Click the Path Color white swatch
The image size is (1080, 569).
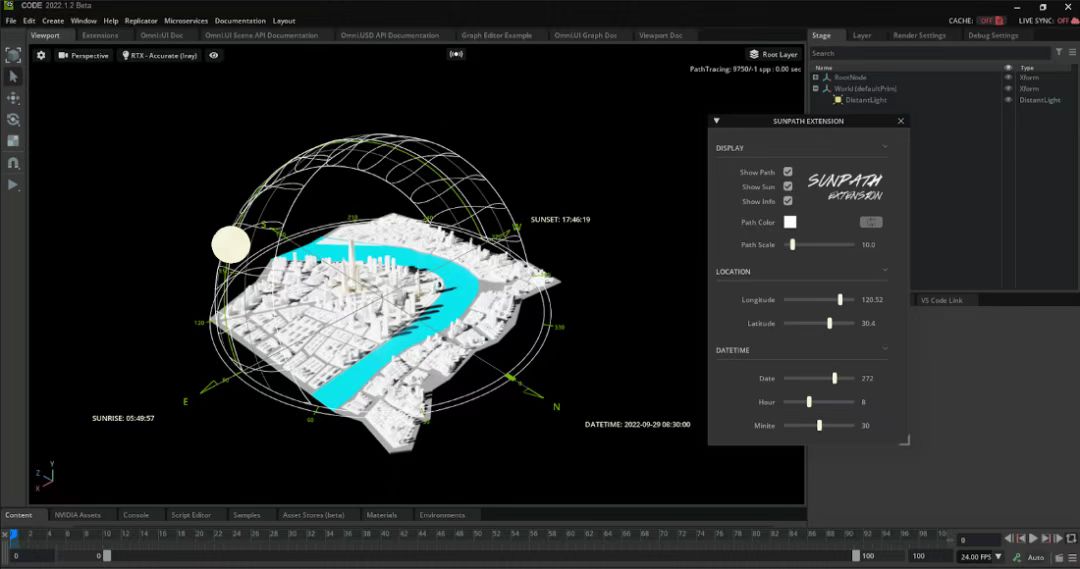click(790, 222)
